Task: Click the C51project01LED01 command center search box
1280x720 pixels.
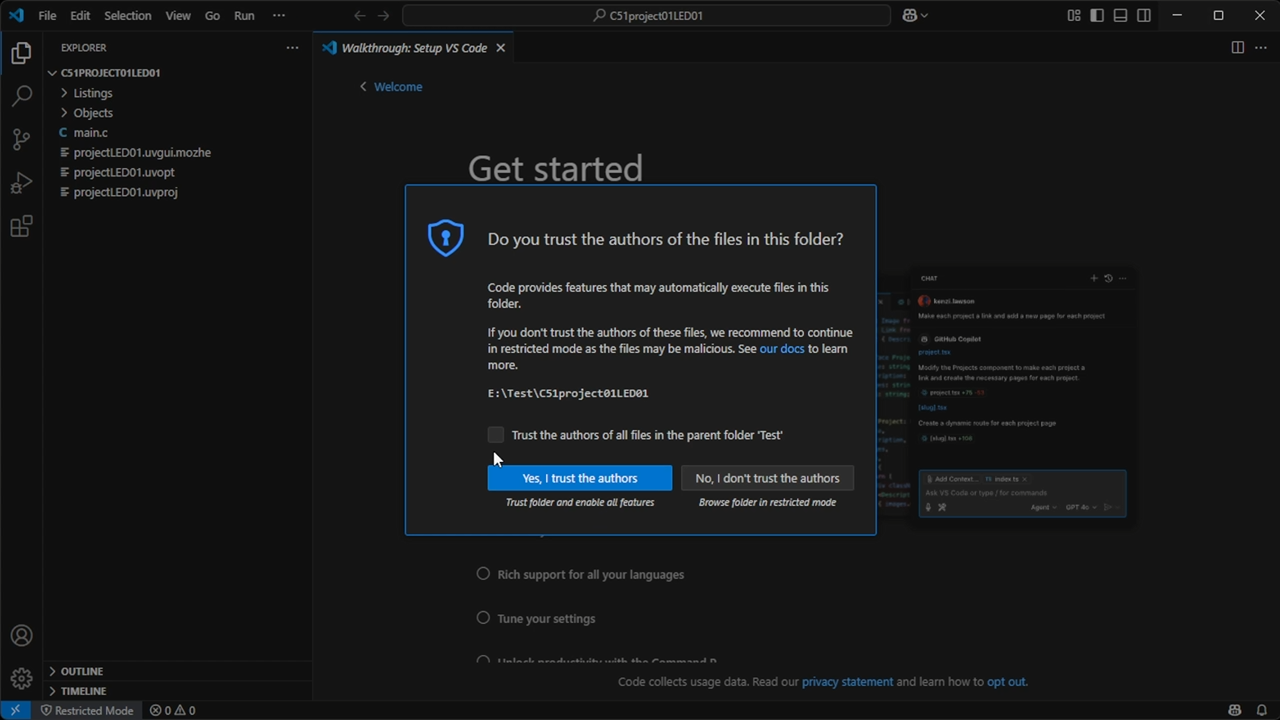Action: (646, 15)
